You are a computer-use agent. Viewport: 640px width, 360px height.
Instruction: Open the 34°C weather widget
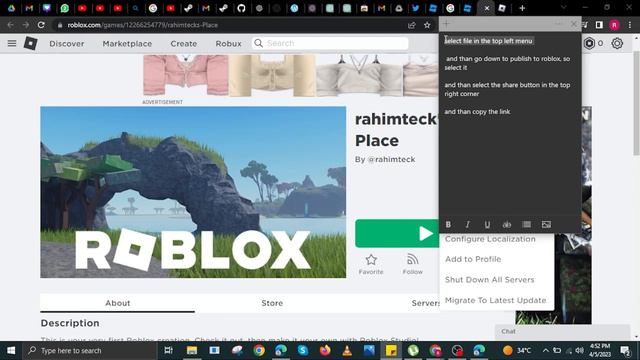[x=517, y=351]
